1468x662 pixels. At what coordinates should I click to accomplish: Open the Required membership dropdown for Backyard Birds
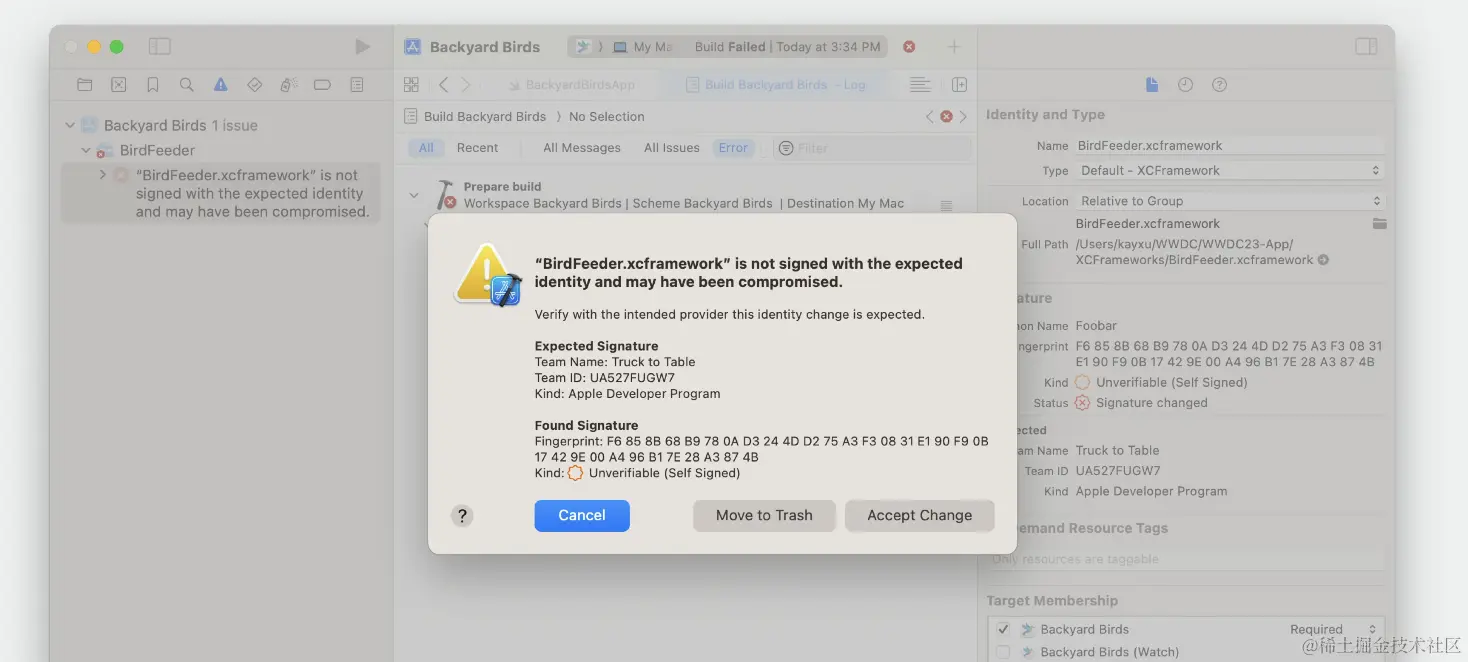[x=1334, y=630]
